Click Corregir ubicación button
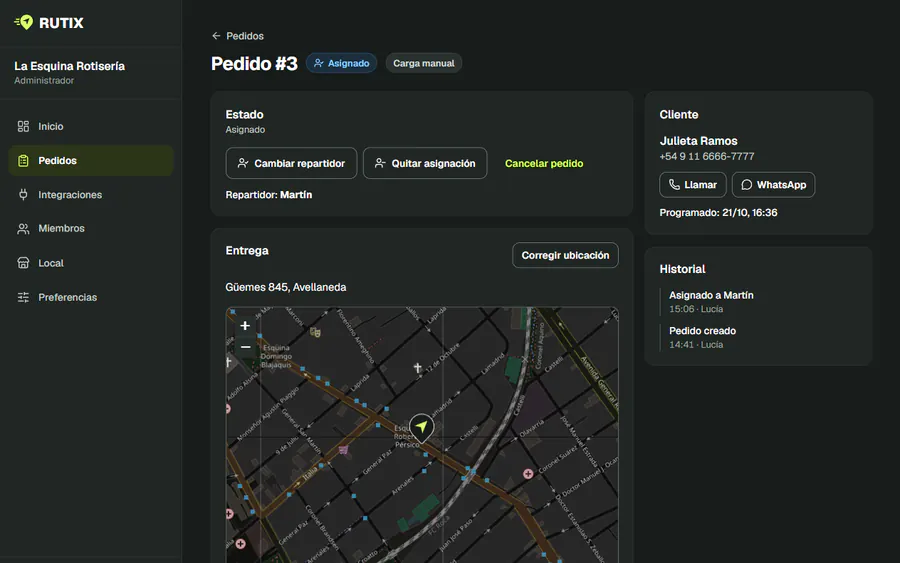The image size is (900, 563). coord(565,255)
